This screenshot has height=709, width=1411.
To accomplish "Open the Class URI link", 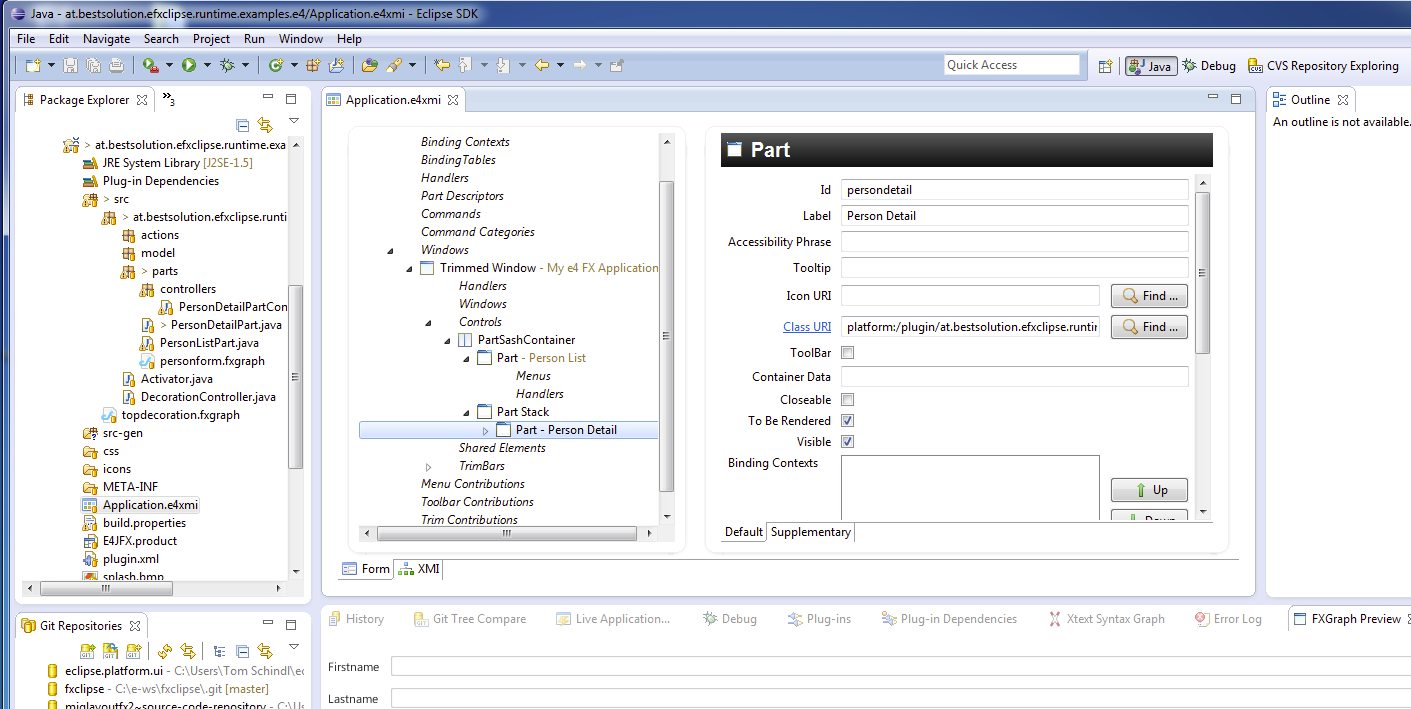I will 806,327.
